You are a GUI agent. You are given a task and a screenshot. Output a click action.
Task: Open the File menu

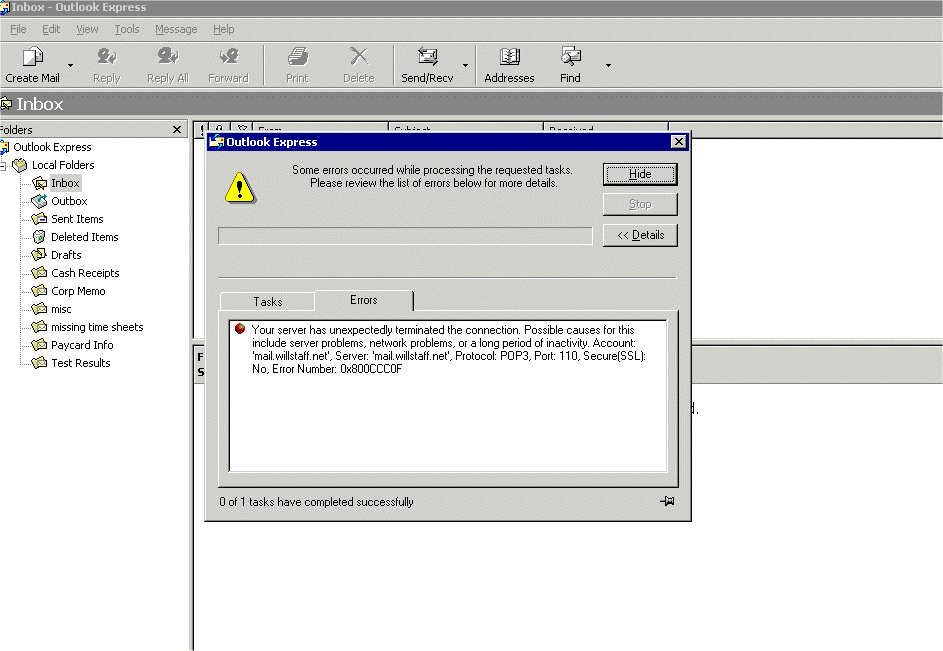point(18,29)
